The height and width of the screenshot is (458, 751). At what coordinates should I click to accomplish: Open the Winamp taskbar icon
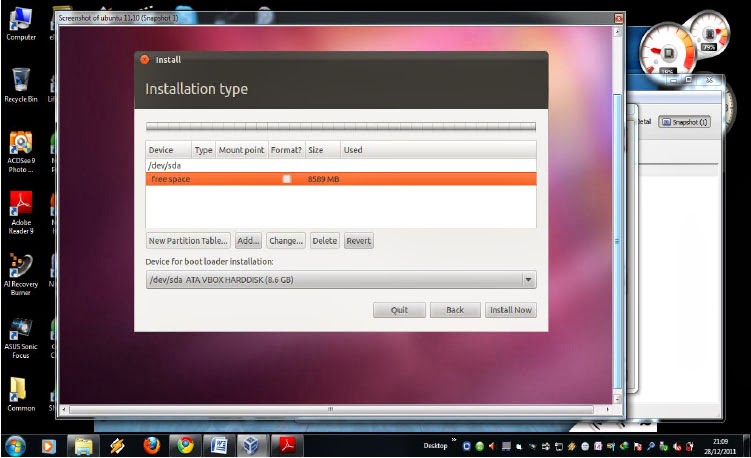coord(117,446)
